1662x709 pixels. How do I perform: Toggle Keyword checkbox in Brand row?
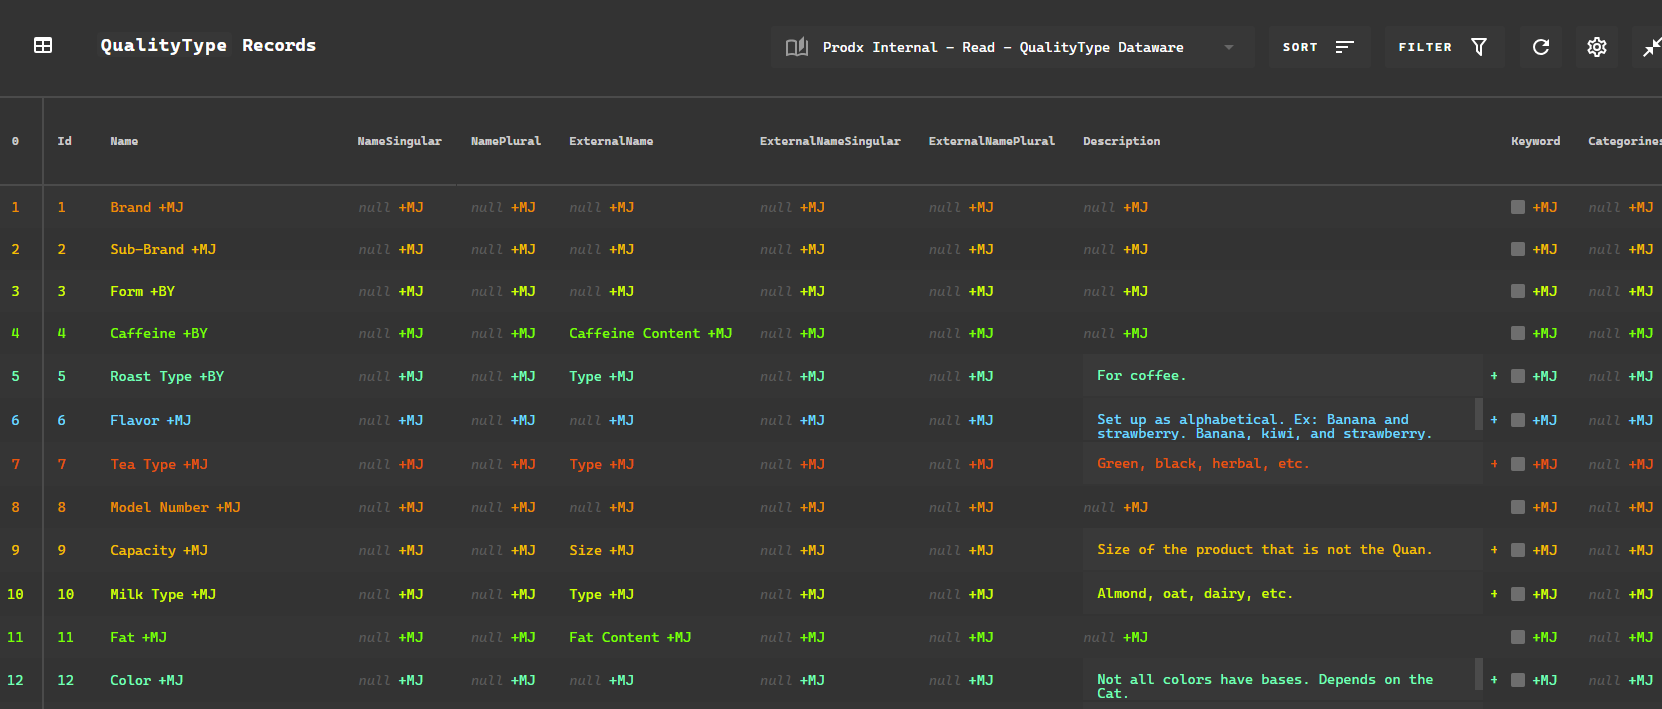click(x=1518, y=207)
